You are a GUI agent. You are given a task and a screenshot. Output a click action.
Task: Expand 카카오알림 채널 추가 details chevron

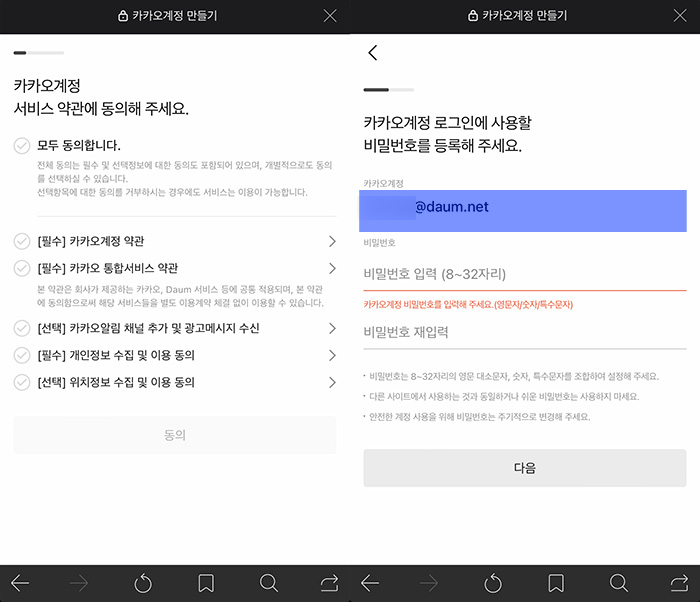(x=332, y=328)
